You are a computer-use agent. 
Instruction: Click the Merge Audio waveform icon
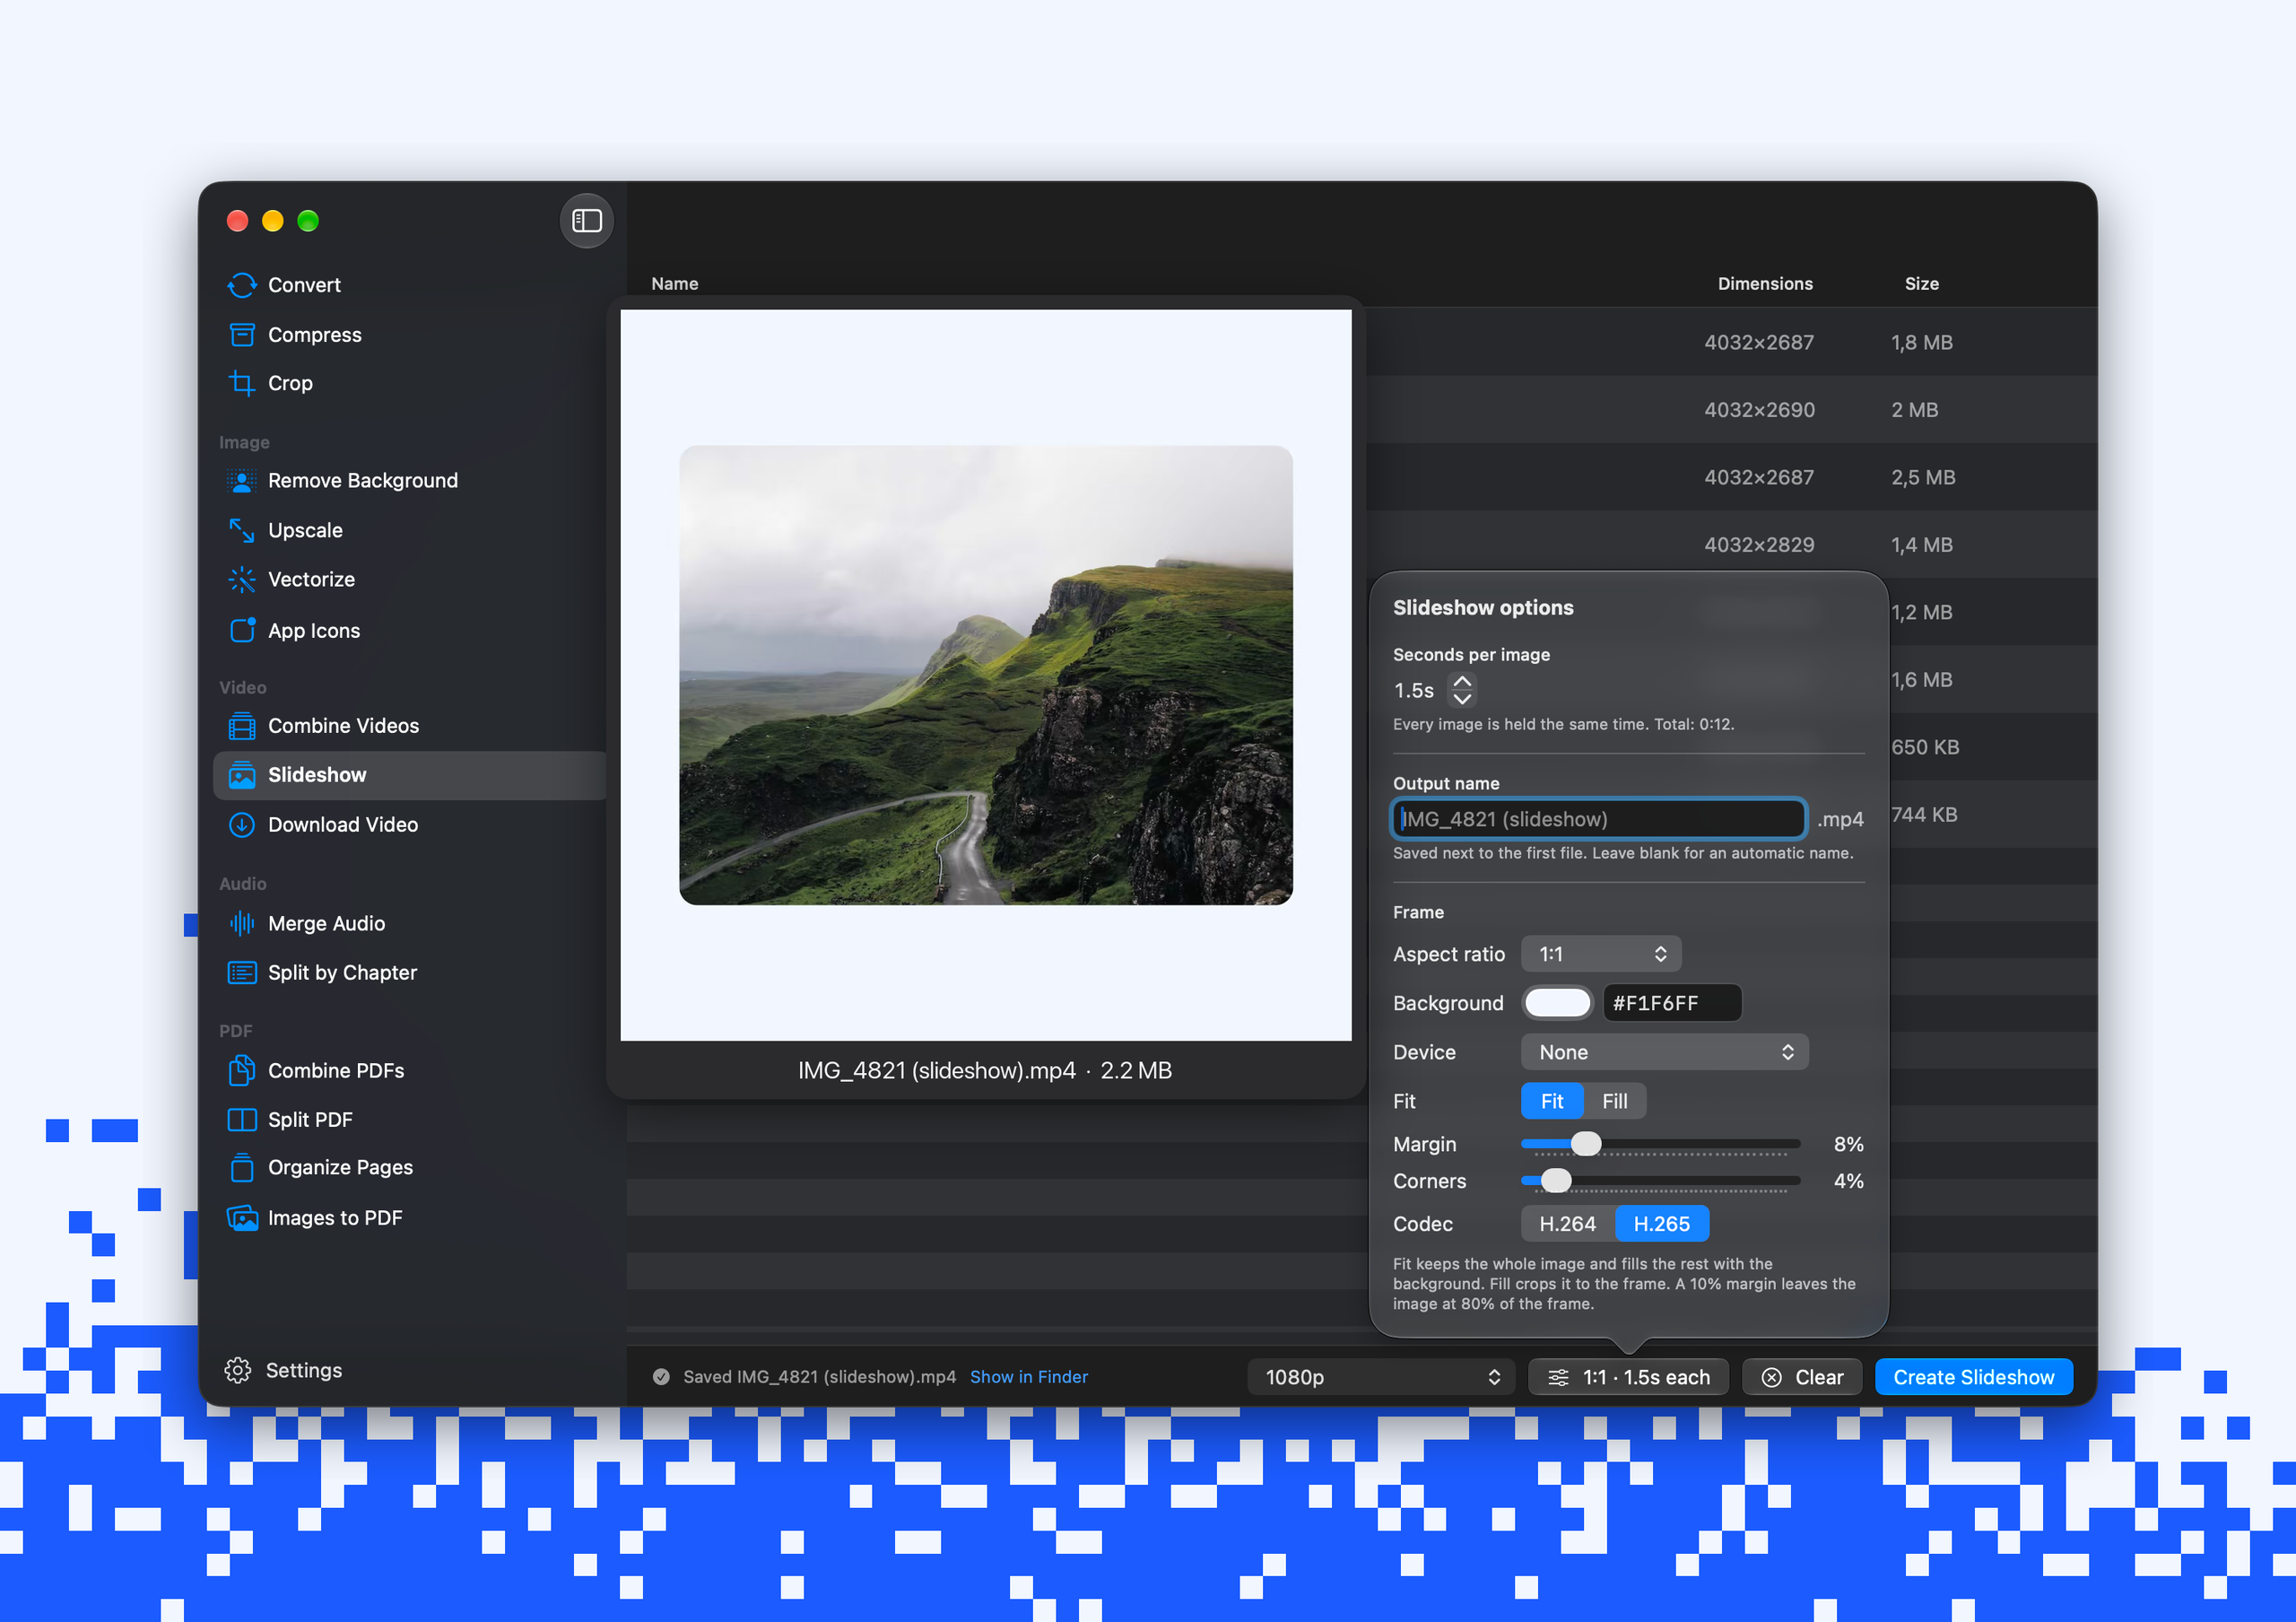[x=242, y=923]
